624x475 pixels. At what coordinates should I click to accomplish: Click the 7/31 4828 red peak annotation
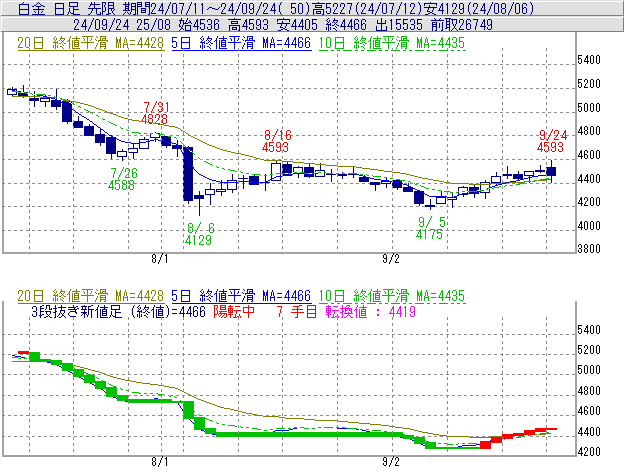pos(155,113)
